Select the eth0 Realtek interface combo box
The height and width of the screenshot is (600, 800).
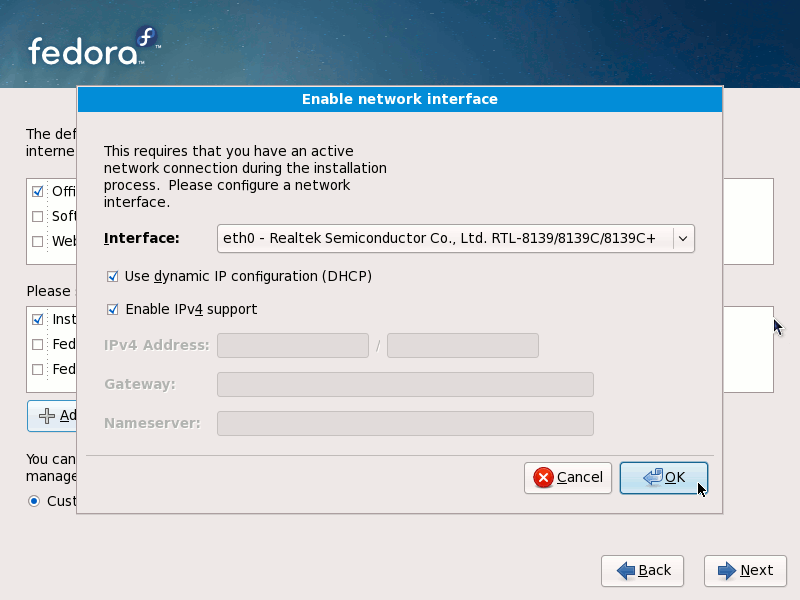coord(455,238)
